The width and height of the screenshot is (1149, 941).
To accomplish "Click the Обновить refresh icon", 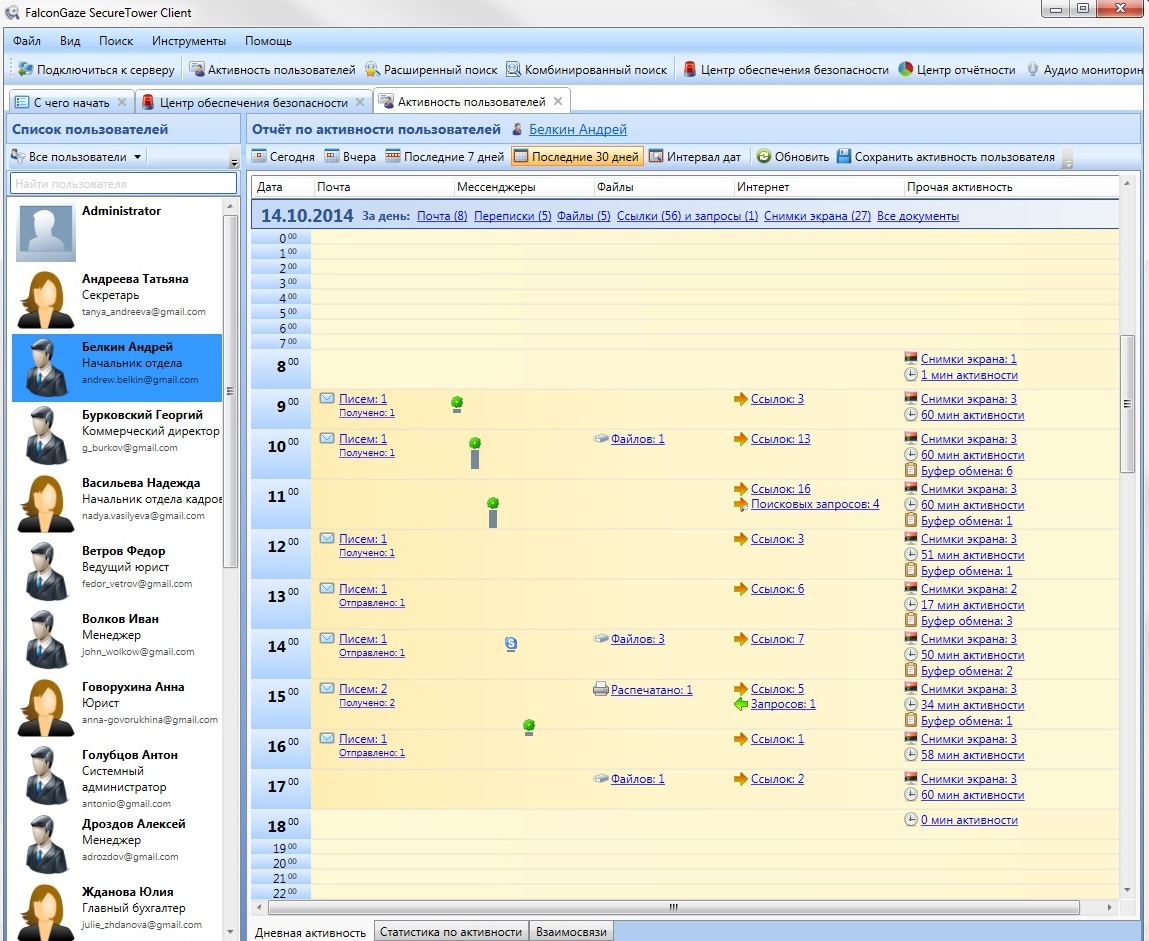I will (763, 157).
